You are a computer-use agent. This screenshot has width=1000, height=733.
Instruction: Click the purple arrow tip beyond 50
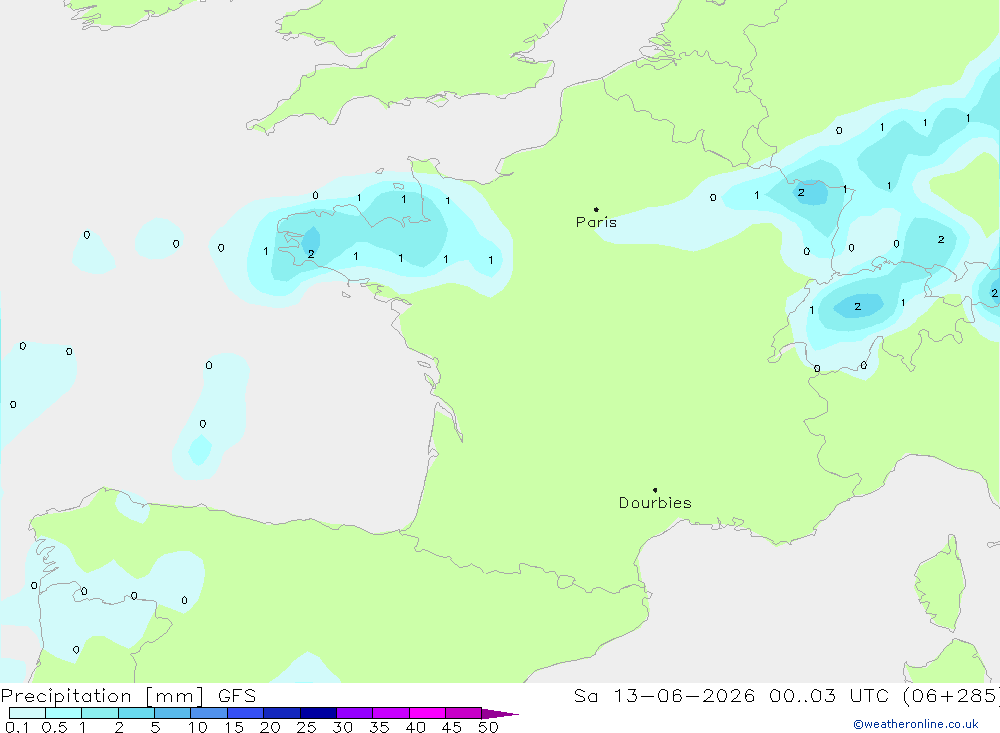coord(500,713)
